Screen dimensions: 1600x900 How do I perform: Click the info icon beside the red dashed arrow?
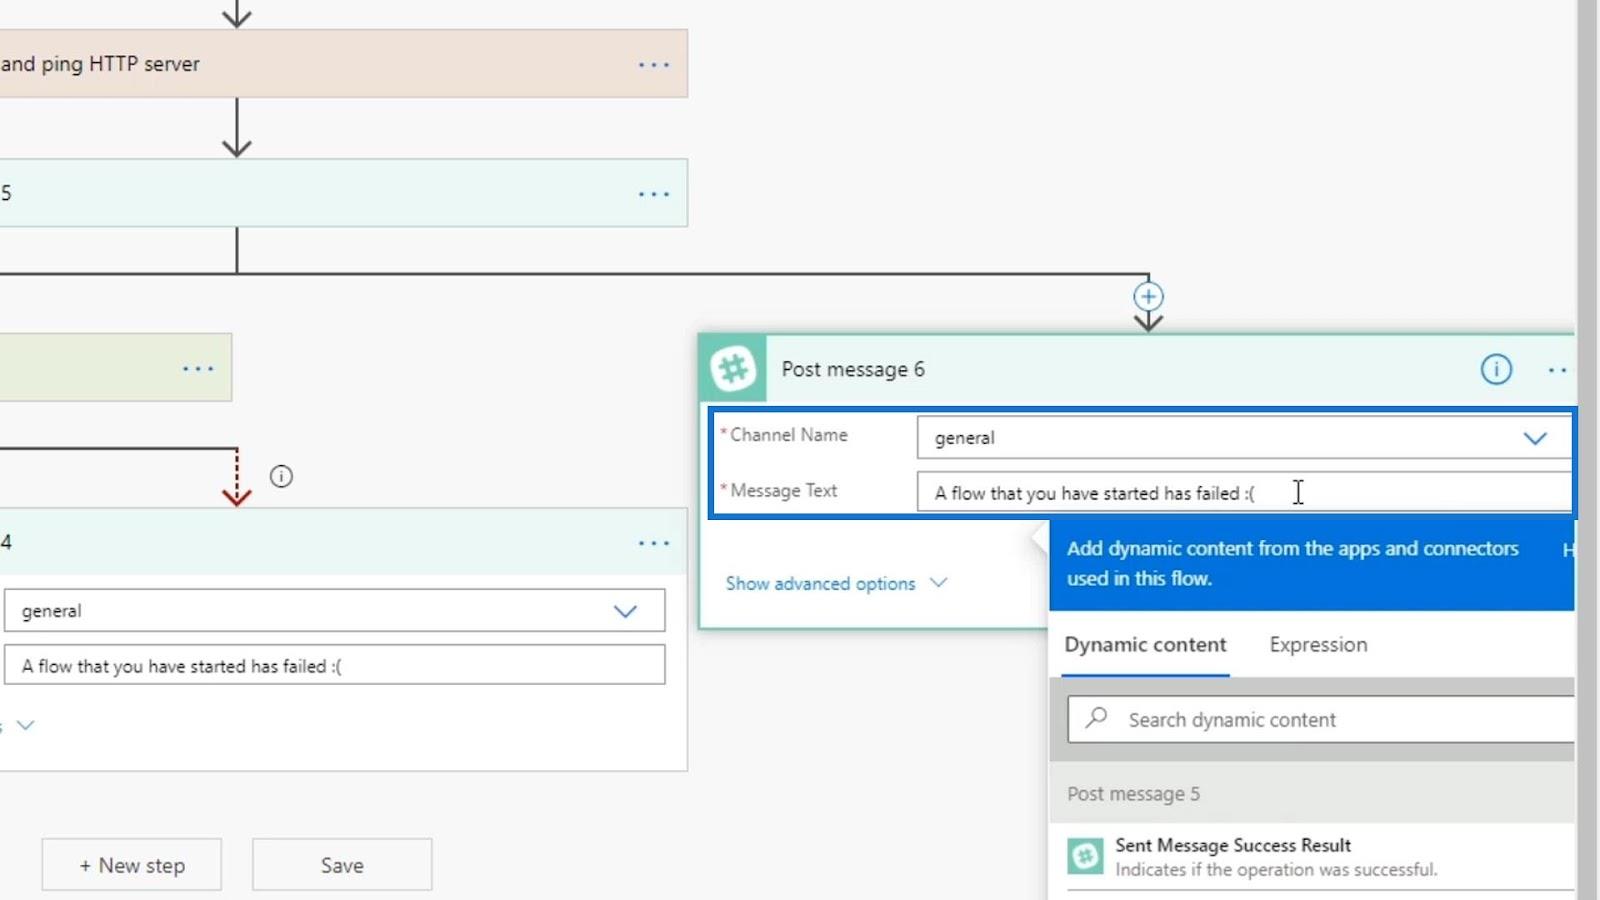click(x=281, y=476)
